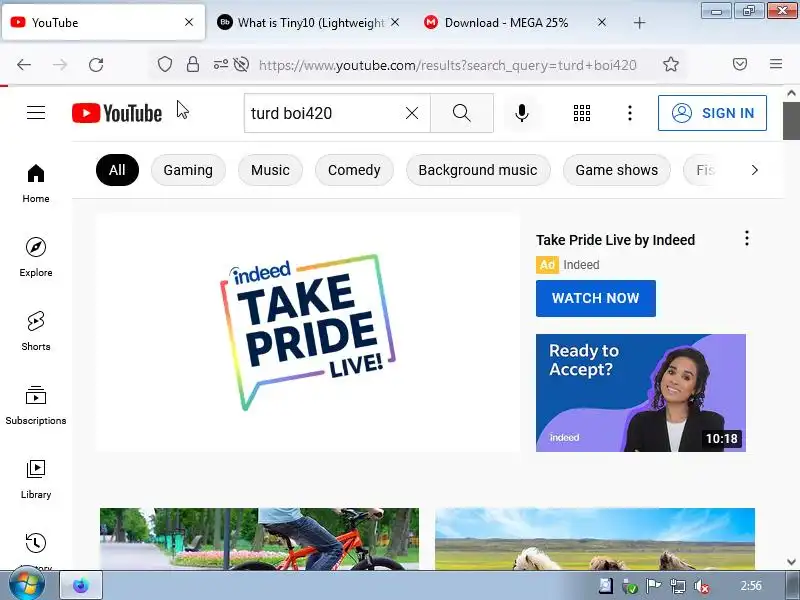
Task: Select the Background music filter chip
Action: 478,170
